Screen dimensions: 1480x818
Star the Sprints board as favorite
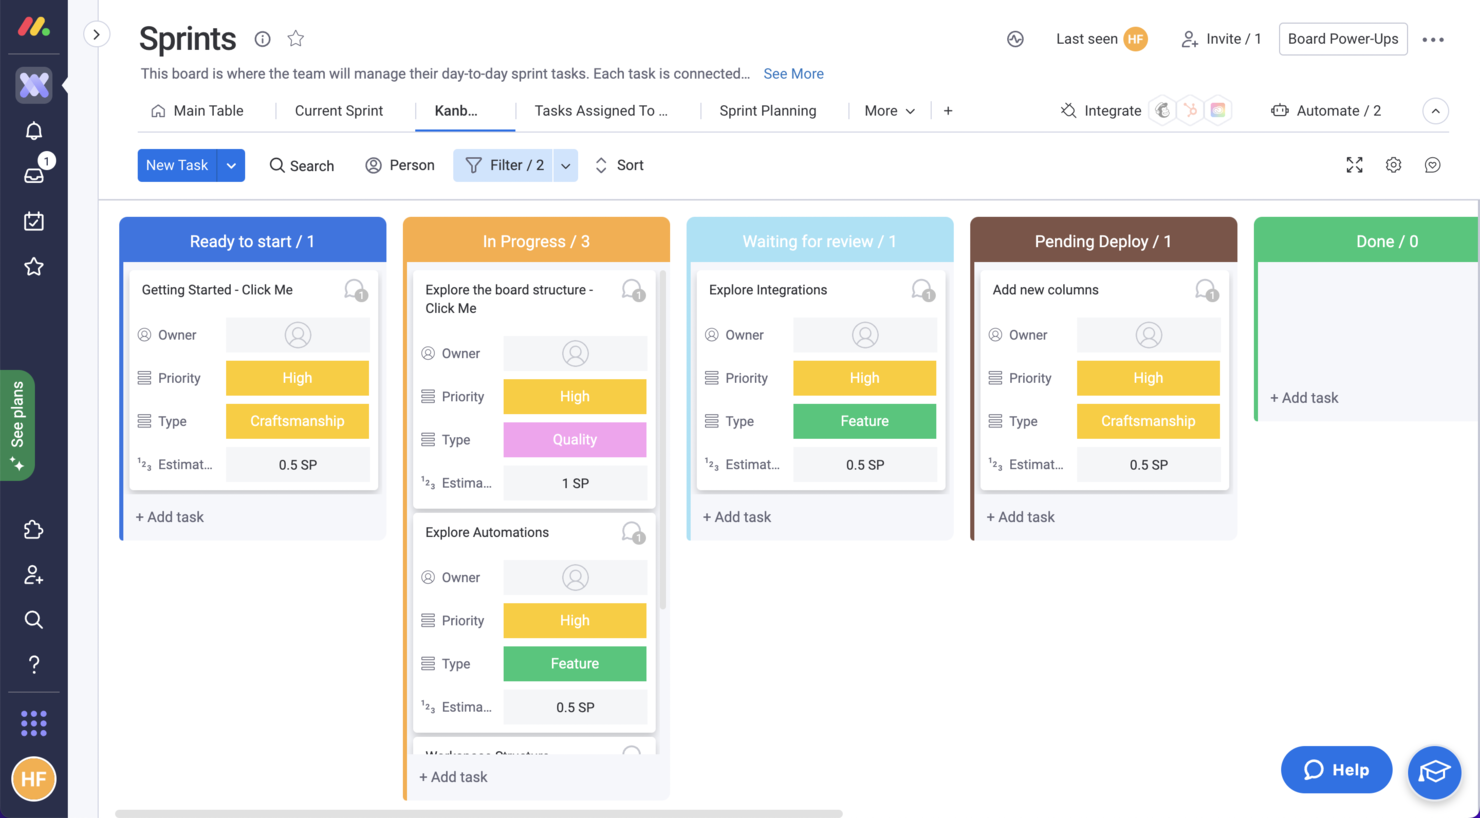296,39
